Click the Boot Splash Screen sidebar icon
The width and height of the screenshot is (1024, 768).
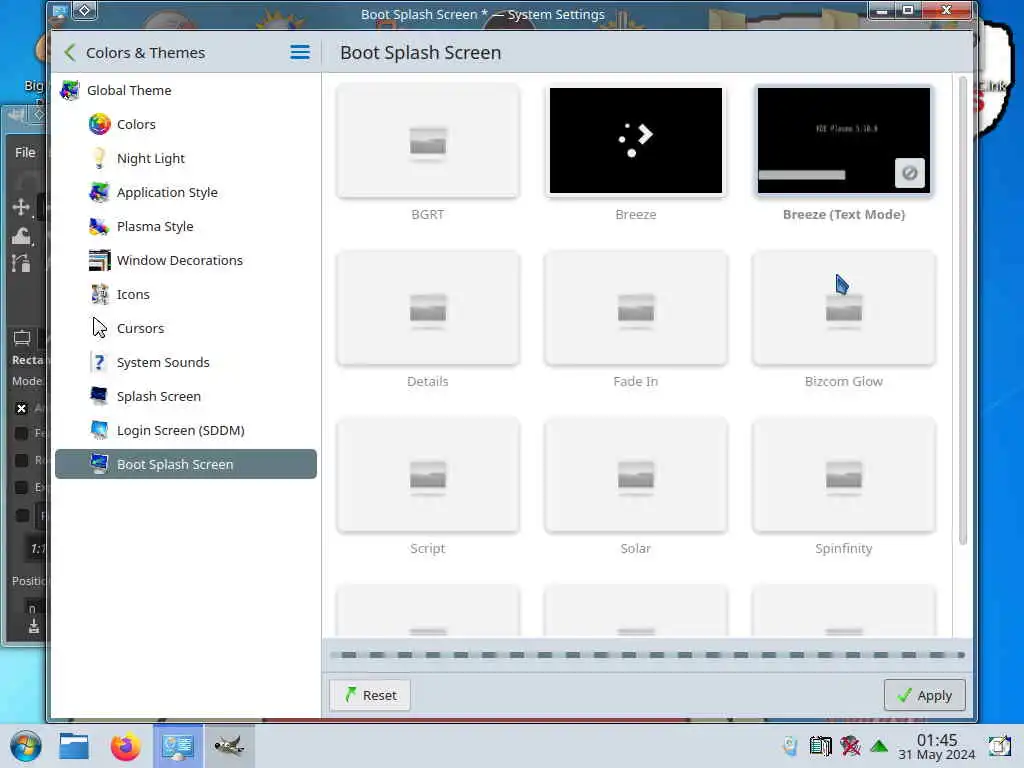99,464
